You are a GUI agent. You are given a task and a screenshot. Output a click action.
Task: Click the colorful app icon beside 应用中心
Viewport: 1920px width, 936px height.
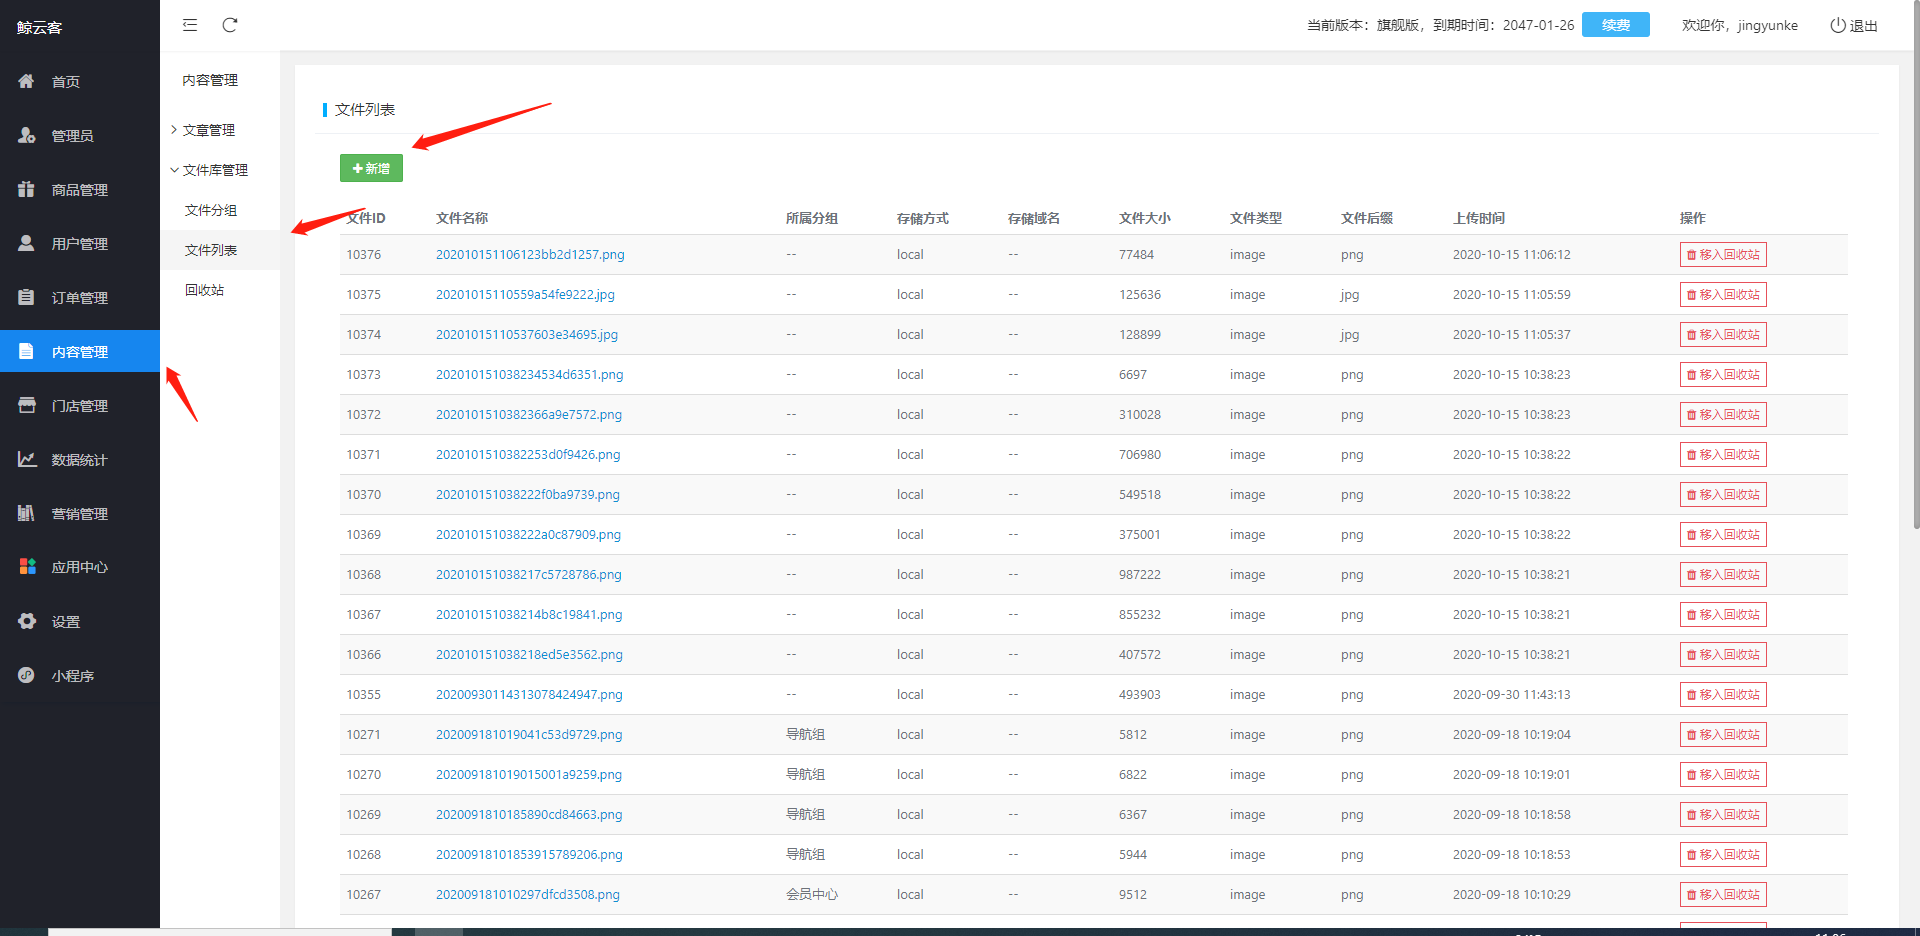[27, 567]
